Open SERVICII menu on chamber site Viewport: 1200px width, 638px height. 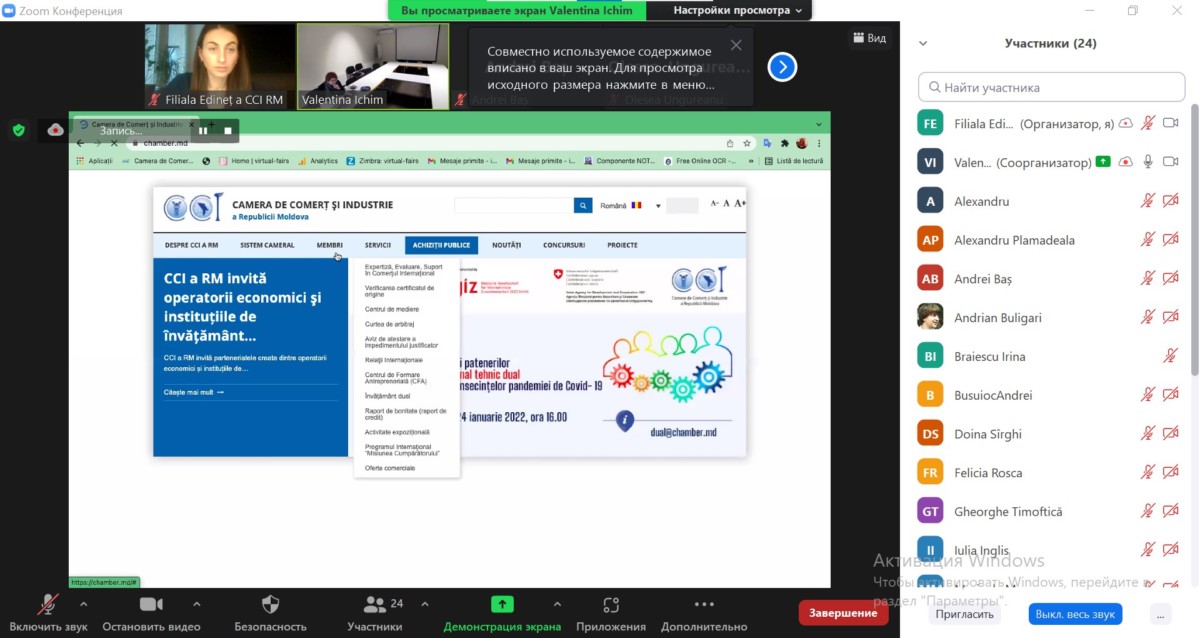click(x=378, y=245)
